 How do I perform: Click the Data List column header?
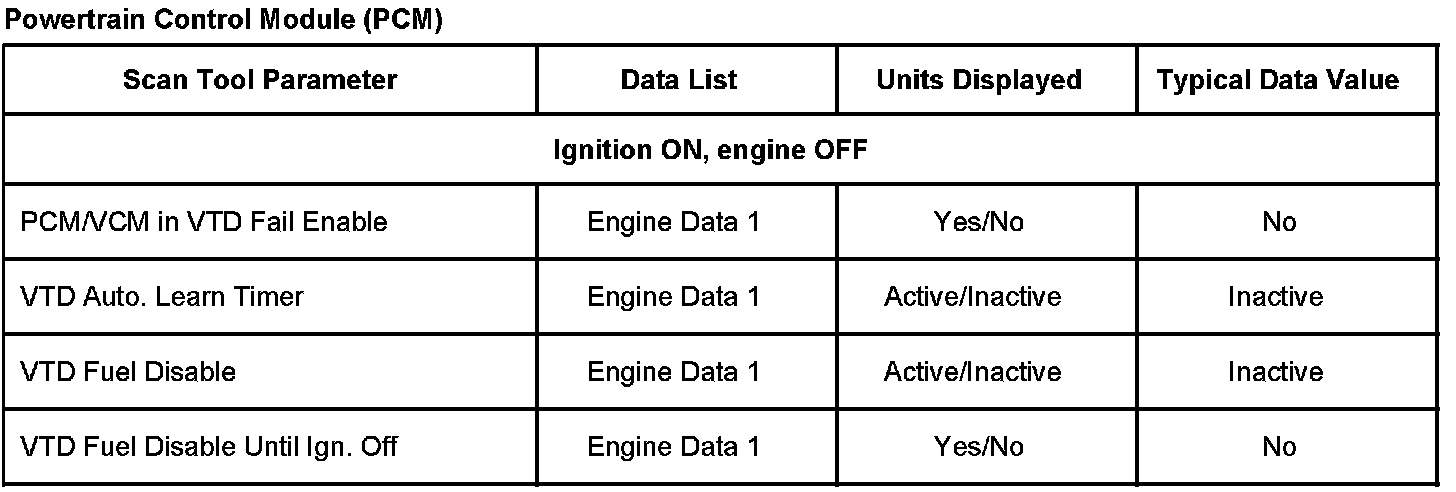pos(679,80)
